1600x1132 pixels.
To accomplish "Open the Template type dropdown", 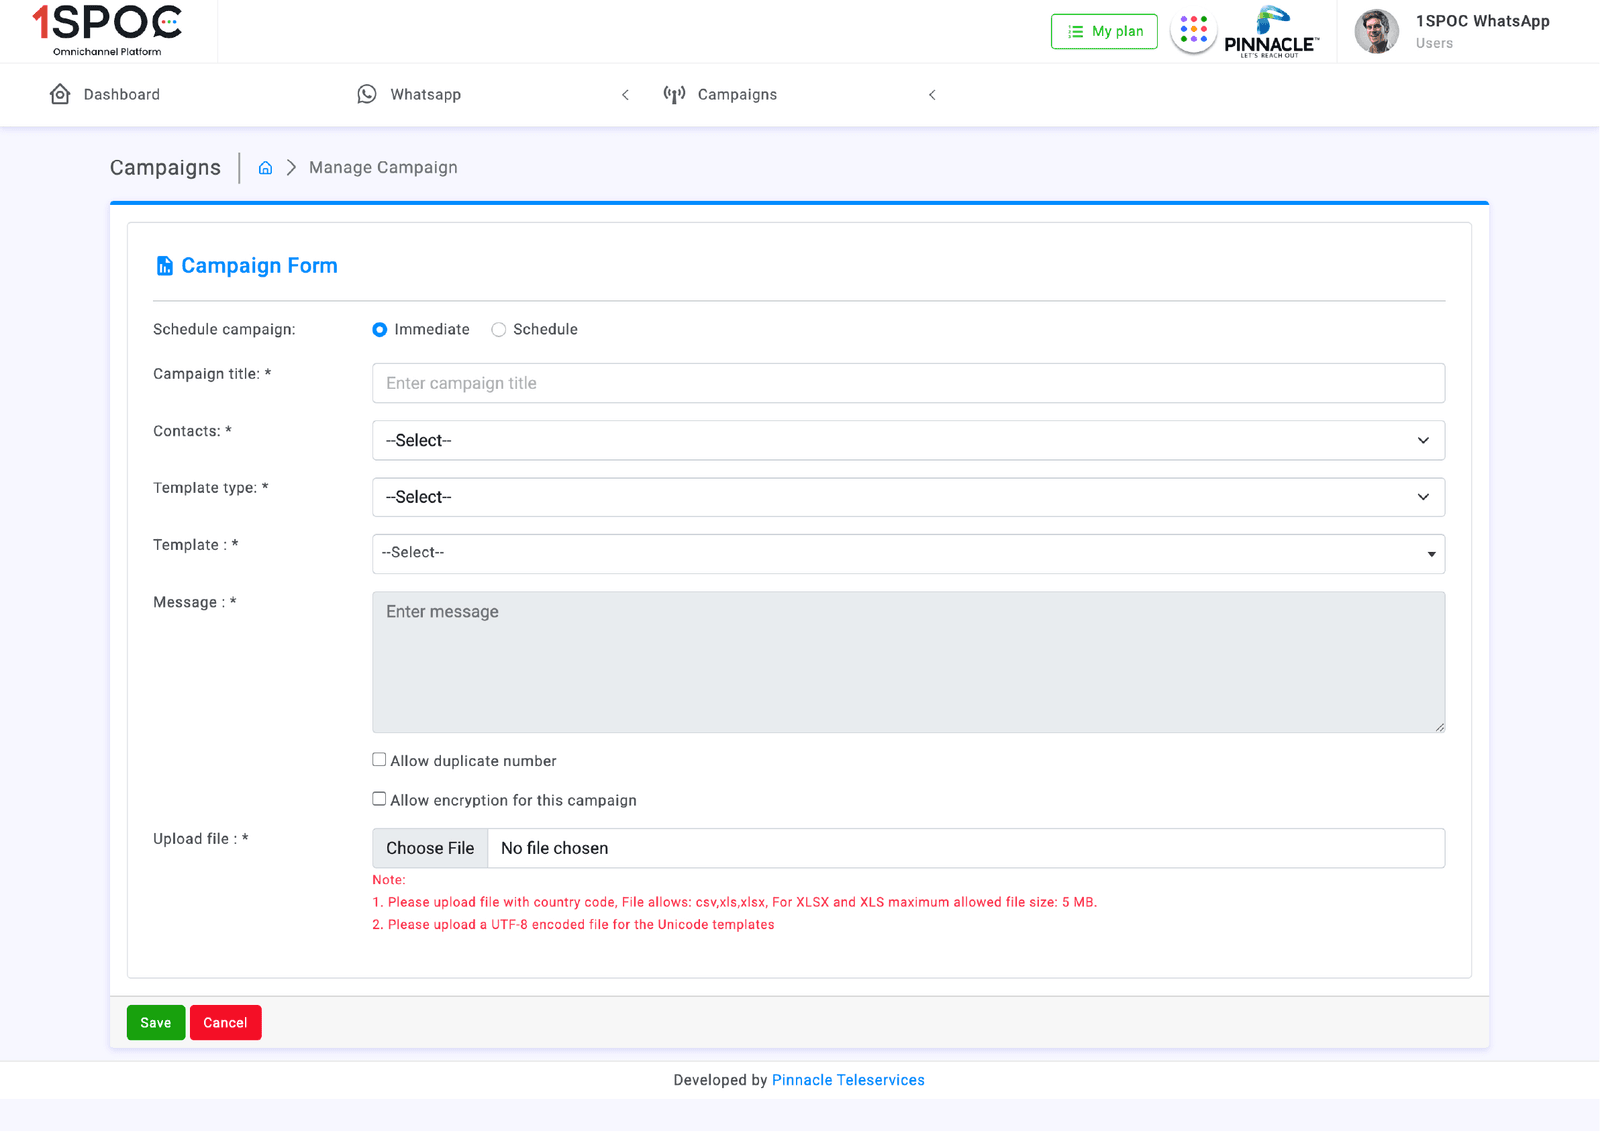I will (908, 497).
